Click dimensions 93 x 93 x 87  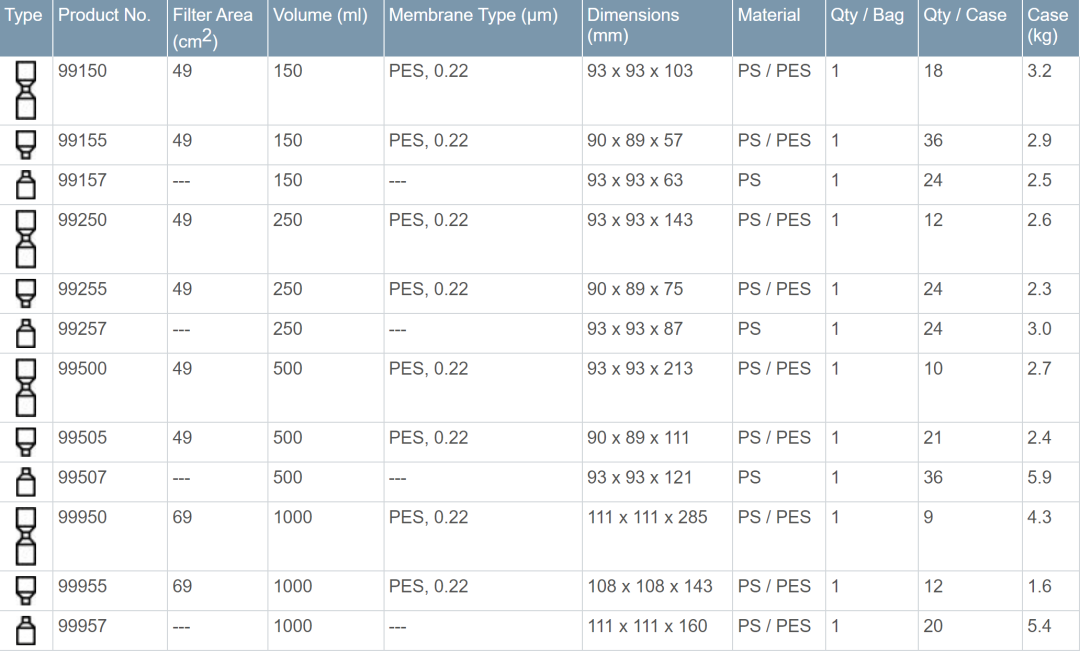coord(635,329)
